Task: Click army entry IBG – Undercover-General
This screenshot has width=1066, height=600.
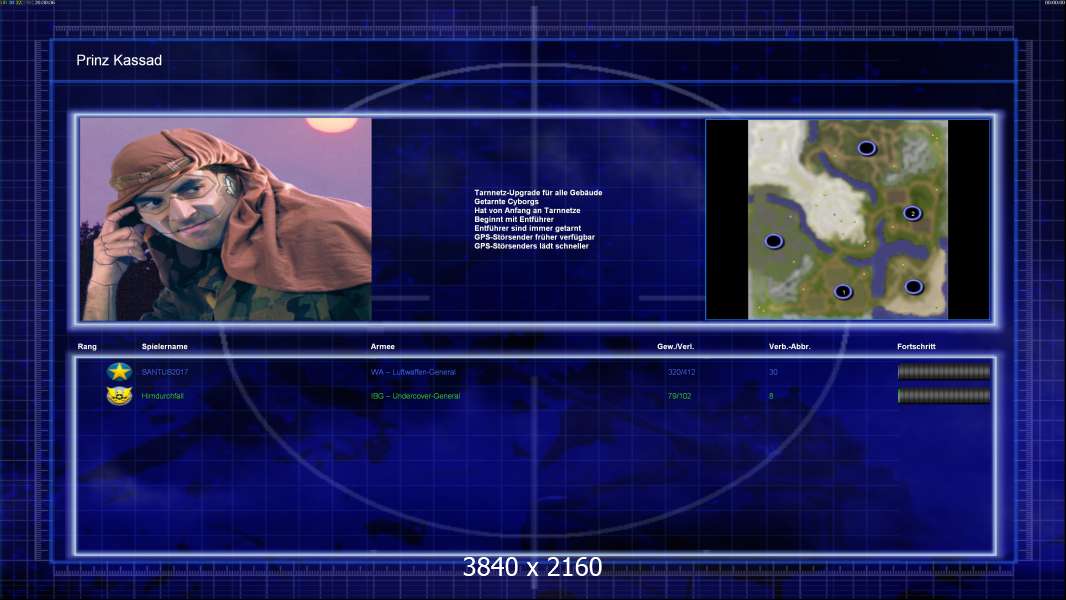Action: coord(415,396)
